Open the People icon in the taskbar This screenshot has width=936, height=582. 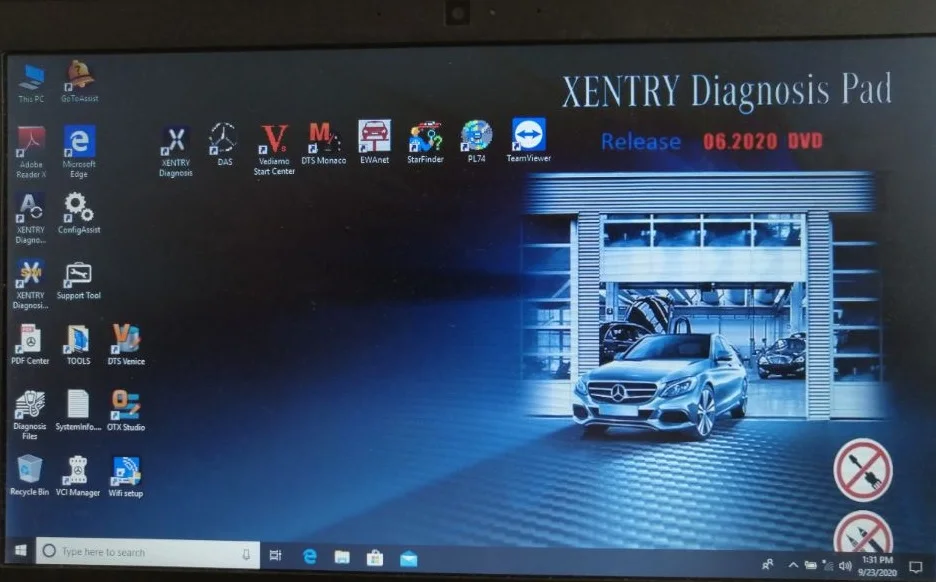tap(768, 563)
